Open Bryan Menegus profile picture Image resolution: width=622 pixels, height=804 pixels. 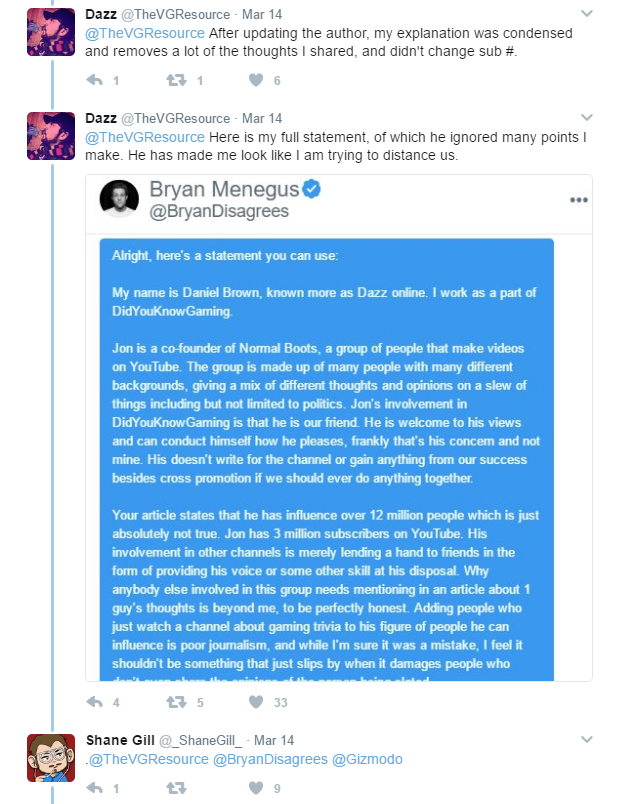[x=119, y=199]
